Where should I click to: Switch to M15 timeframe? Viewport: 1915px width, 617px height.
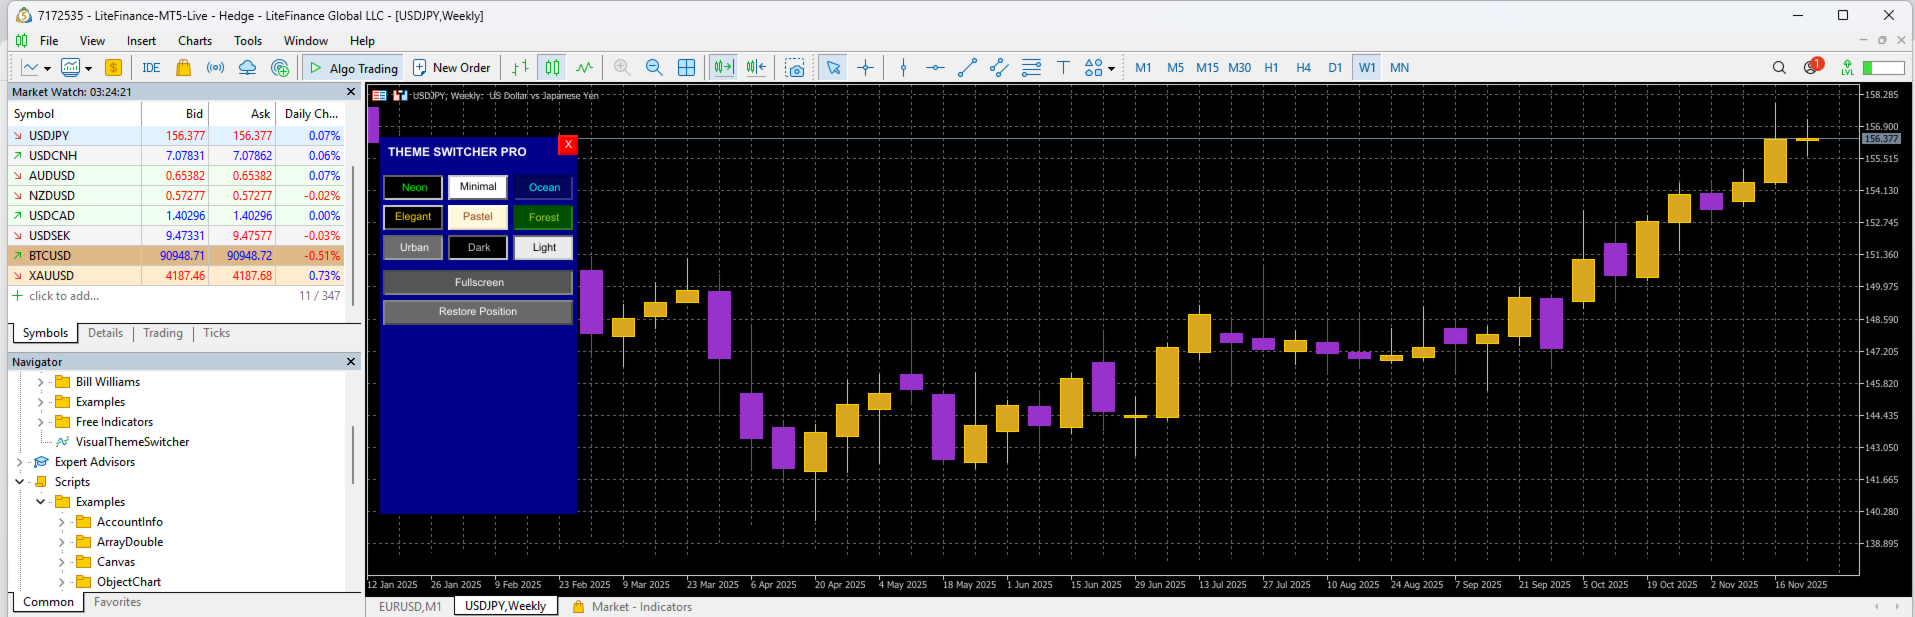click(x=1207, y=68)
